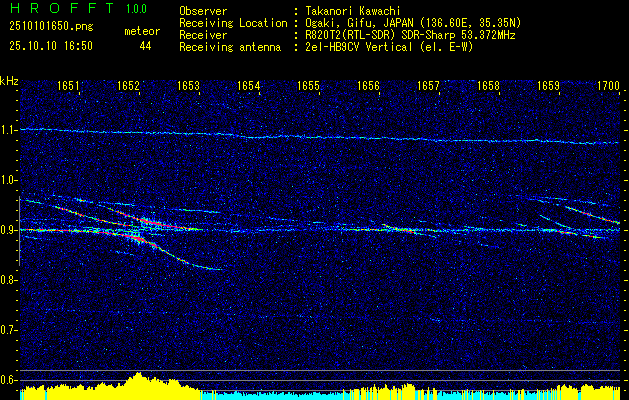This screenshot has height=400, width=629.
Task: Click the 0.9 frequency axis label
Action: [9, 230]
